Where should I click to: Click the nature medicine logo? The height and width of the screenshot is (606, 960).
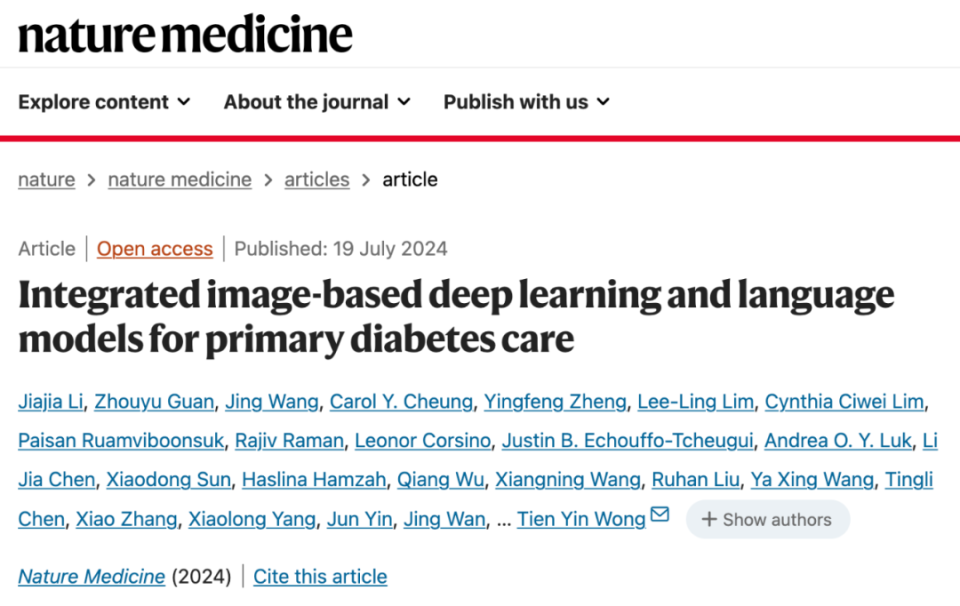(x=184, y=34)
